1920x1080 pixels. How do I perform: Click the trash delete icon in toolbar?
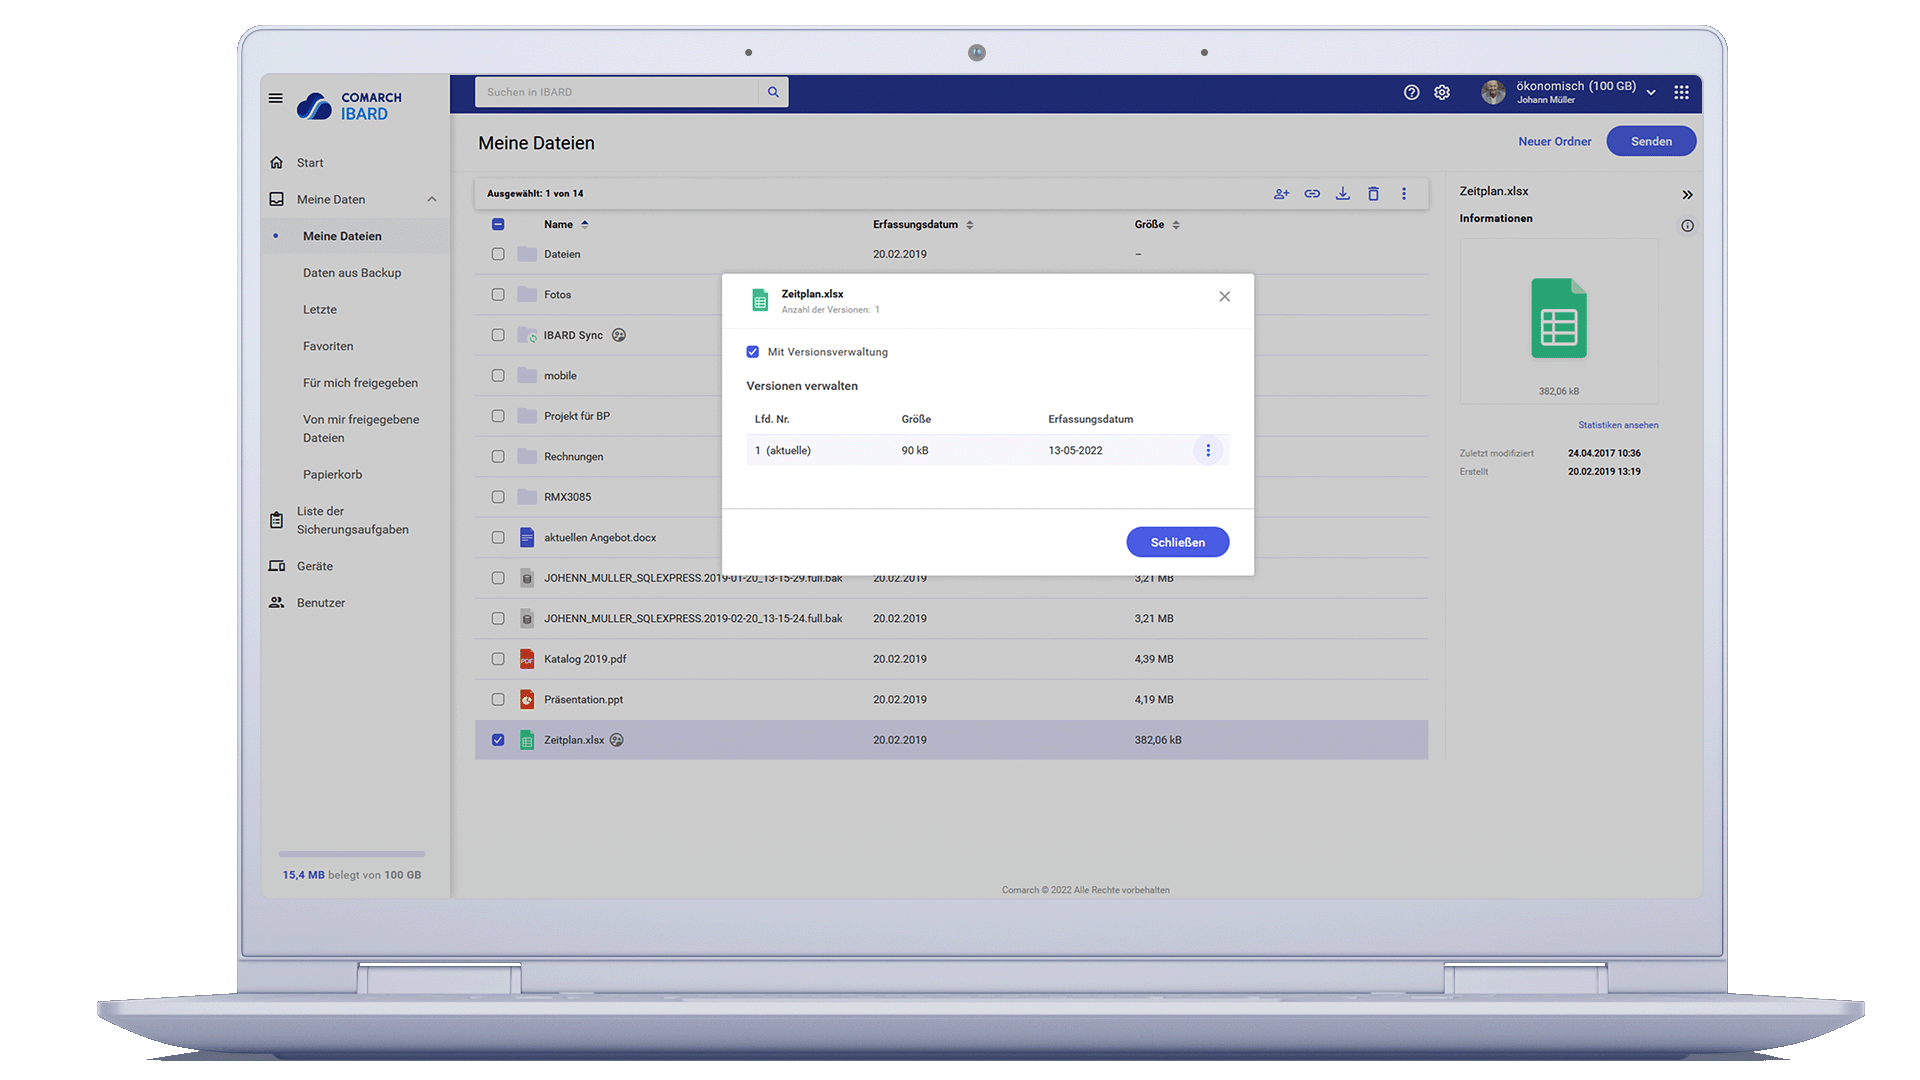pos(1373,194)
